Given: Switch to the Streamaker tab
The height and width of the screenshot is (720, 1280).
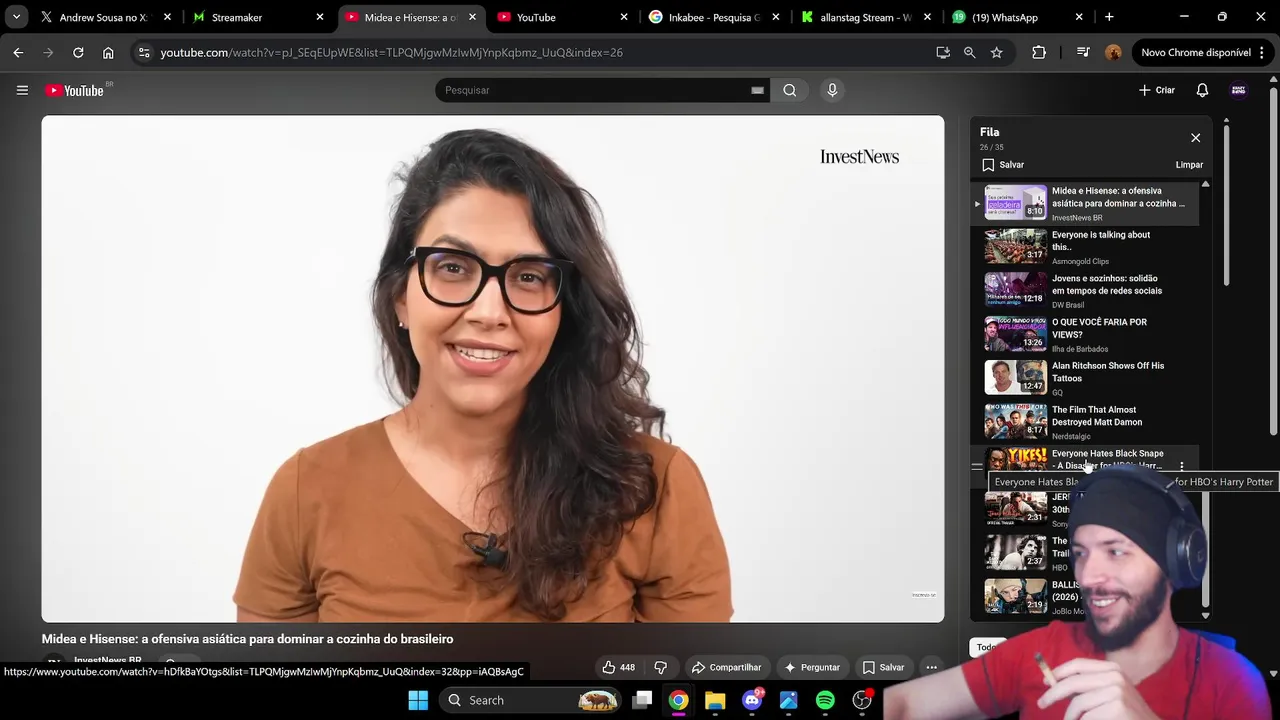Looking at the screenshot, I should coord(259,17).
